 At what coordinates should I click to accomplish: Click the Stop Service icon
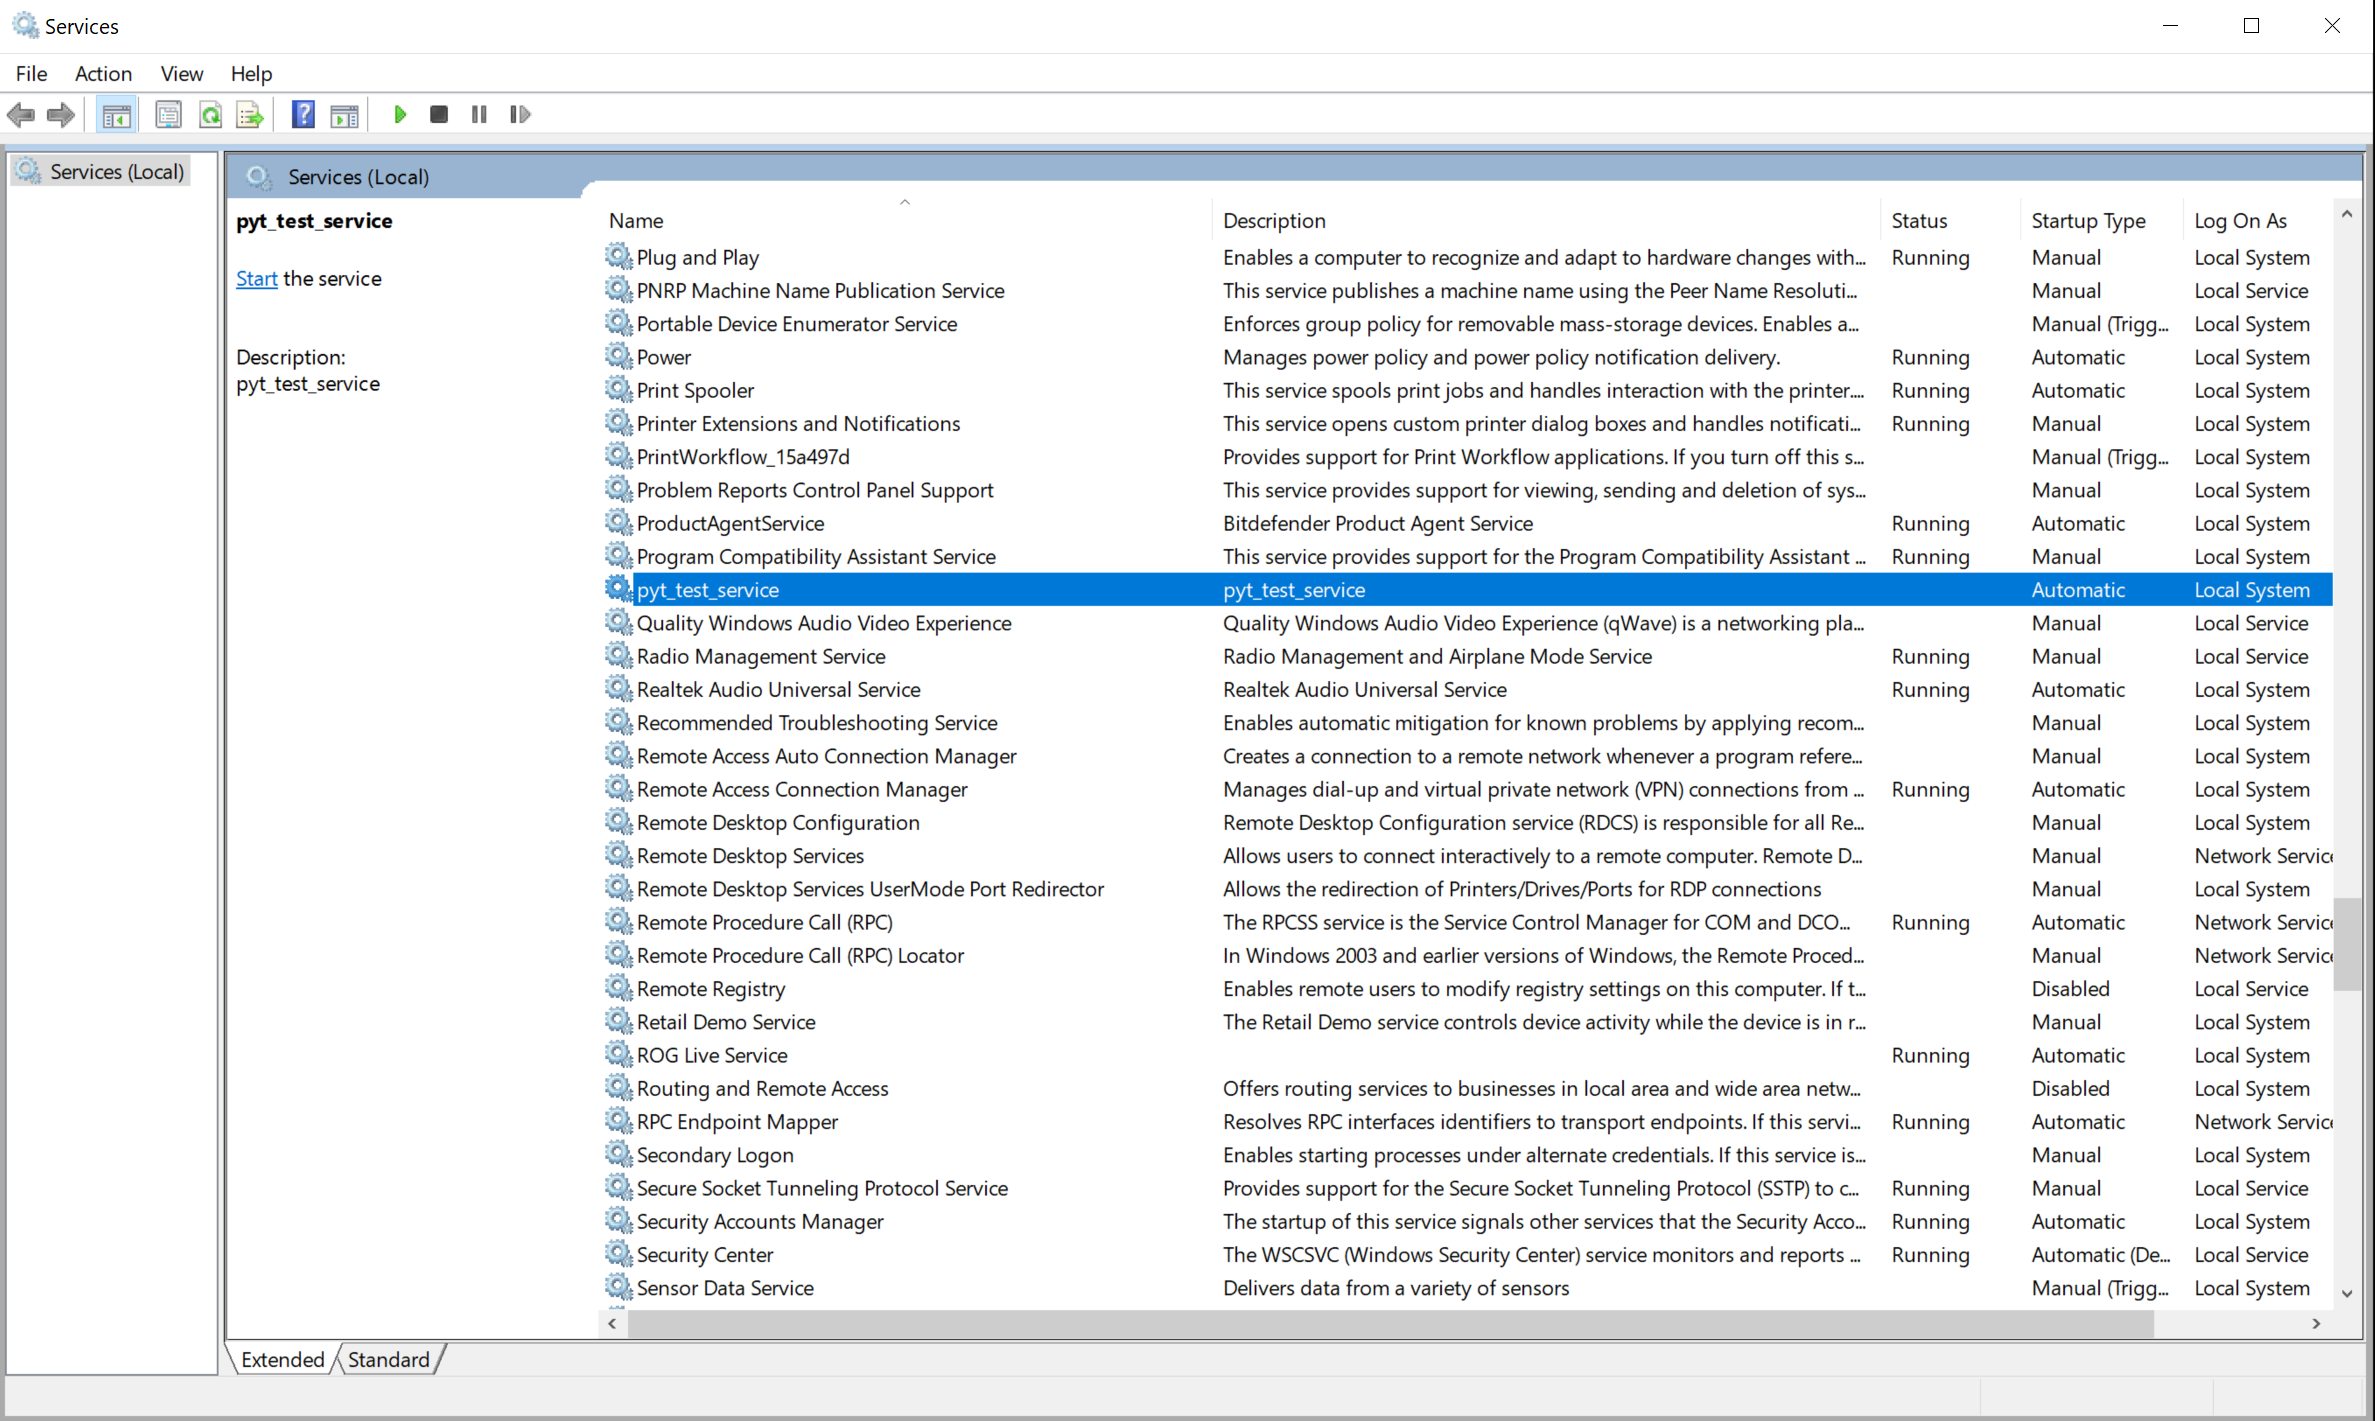tap(438, 115)
